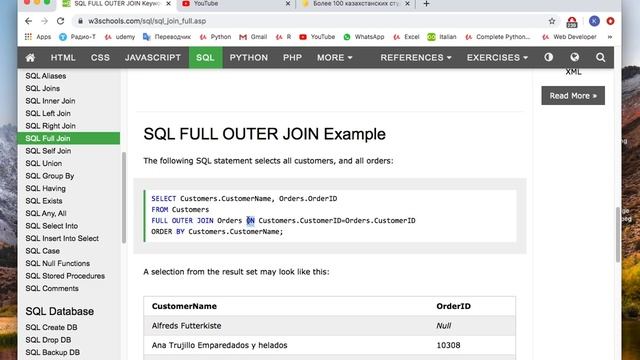Open SQL Exists in sidebar
This screenshot has width=640, height=360.
(44, 201)
